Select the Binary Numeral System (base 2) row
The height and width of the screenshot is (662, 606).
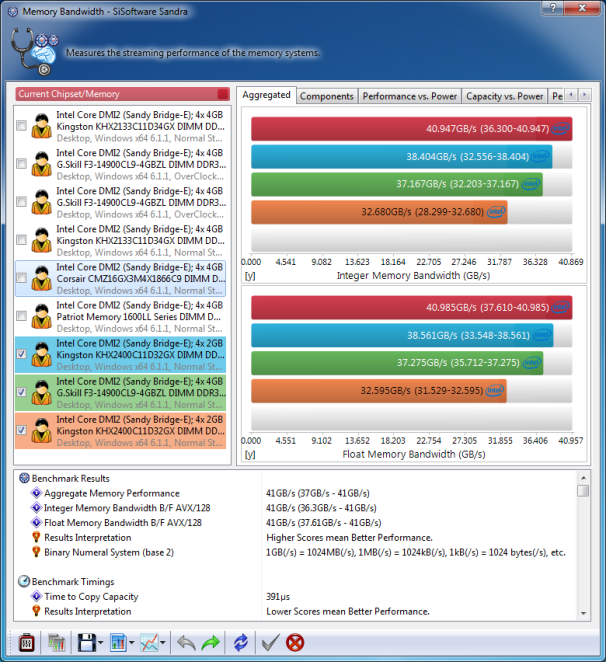point(296,552)
